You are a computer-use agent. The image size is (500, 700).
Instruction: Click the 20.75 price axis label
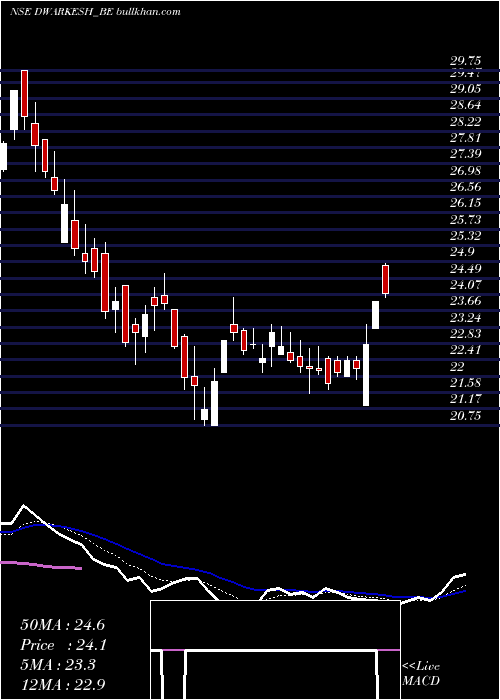click(x=466, y=416)
